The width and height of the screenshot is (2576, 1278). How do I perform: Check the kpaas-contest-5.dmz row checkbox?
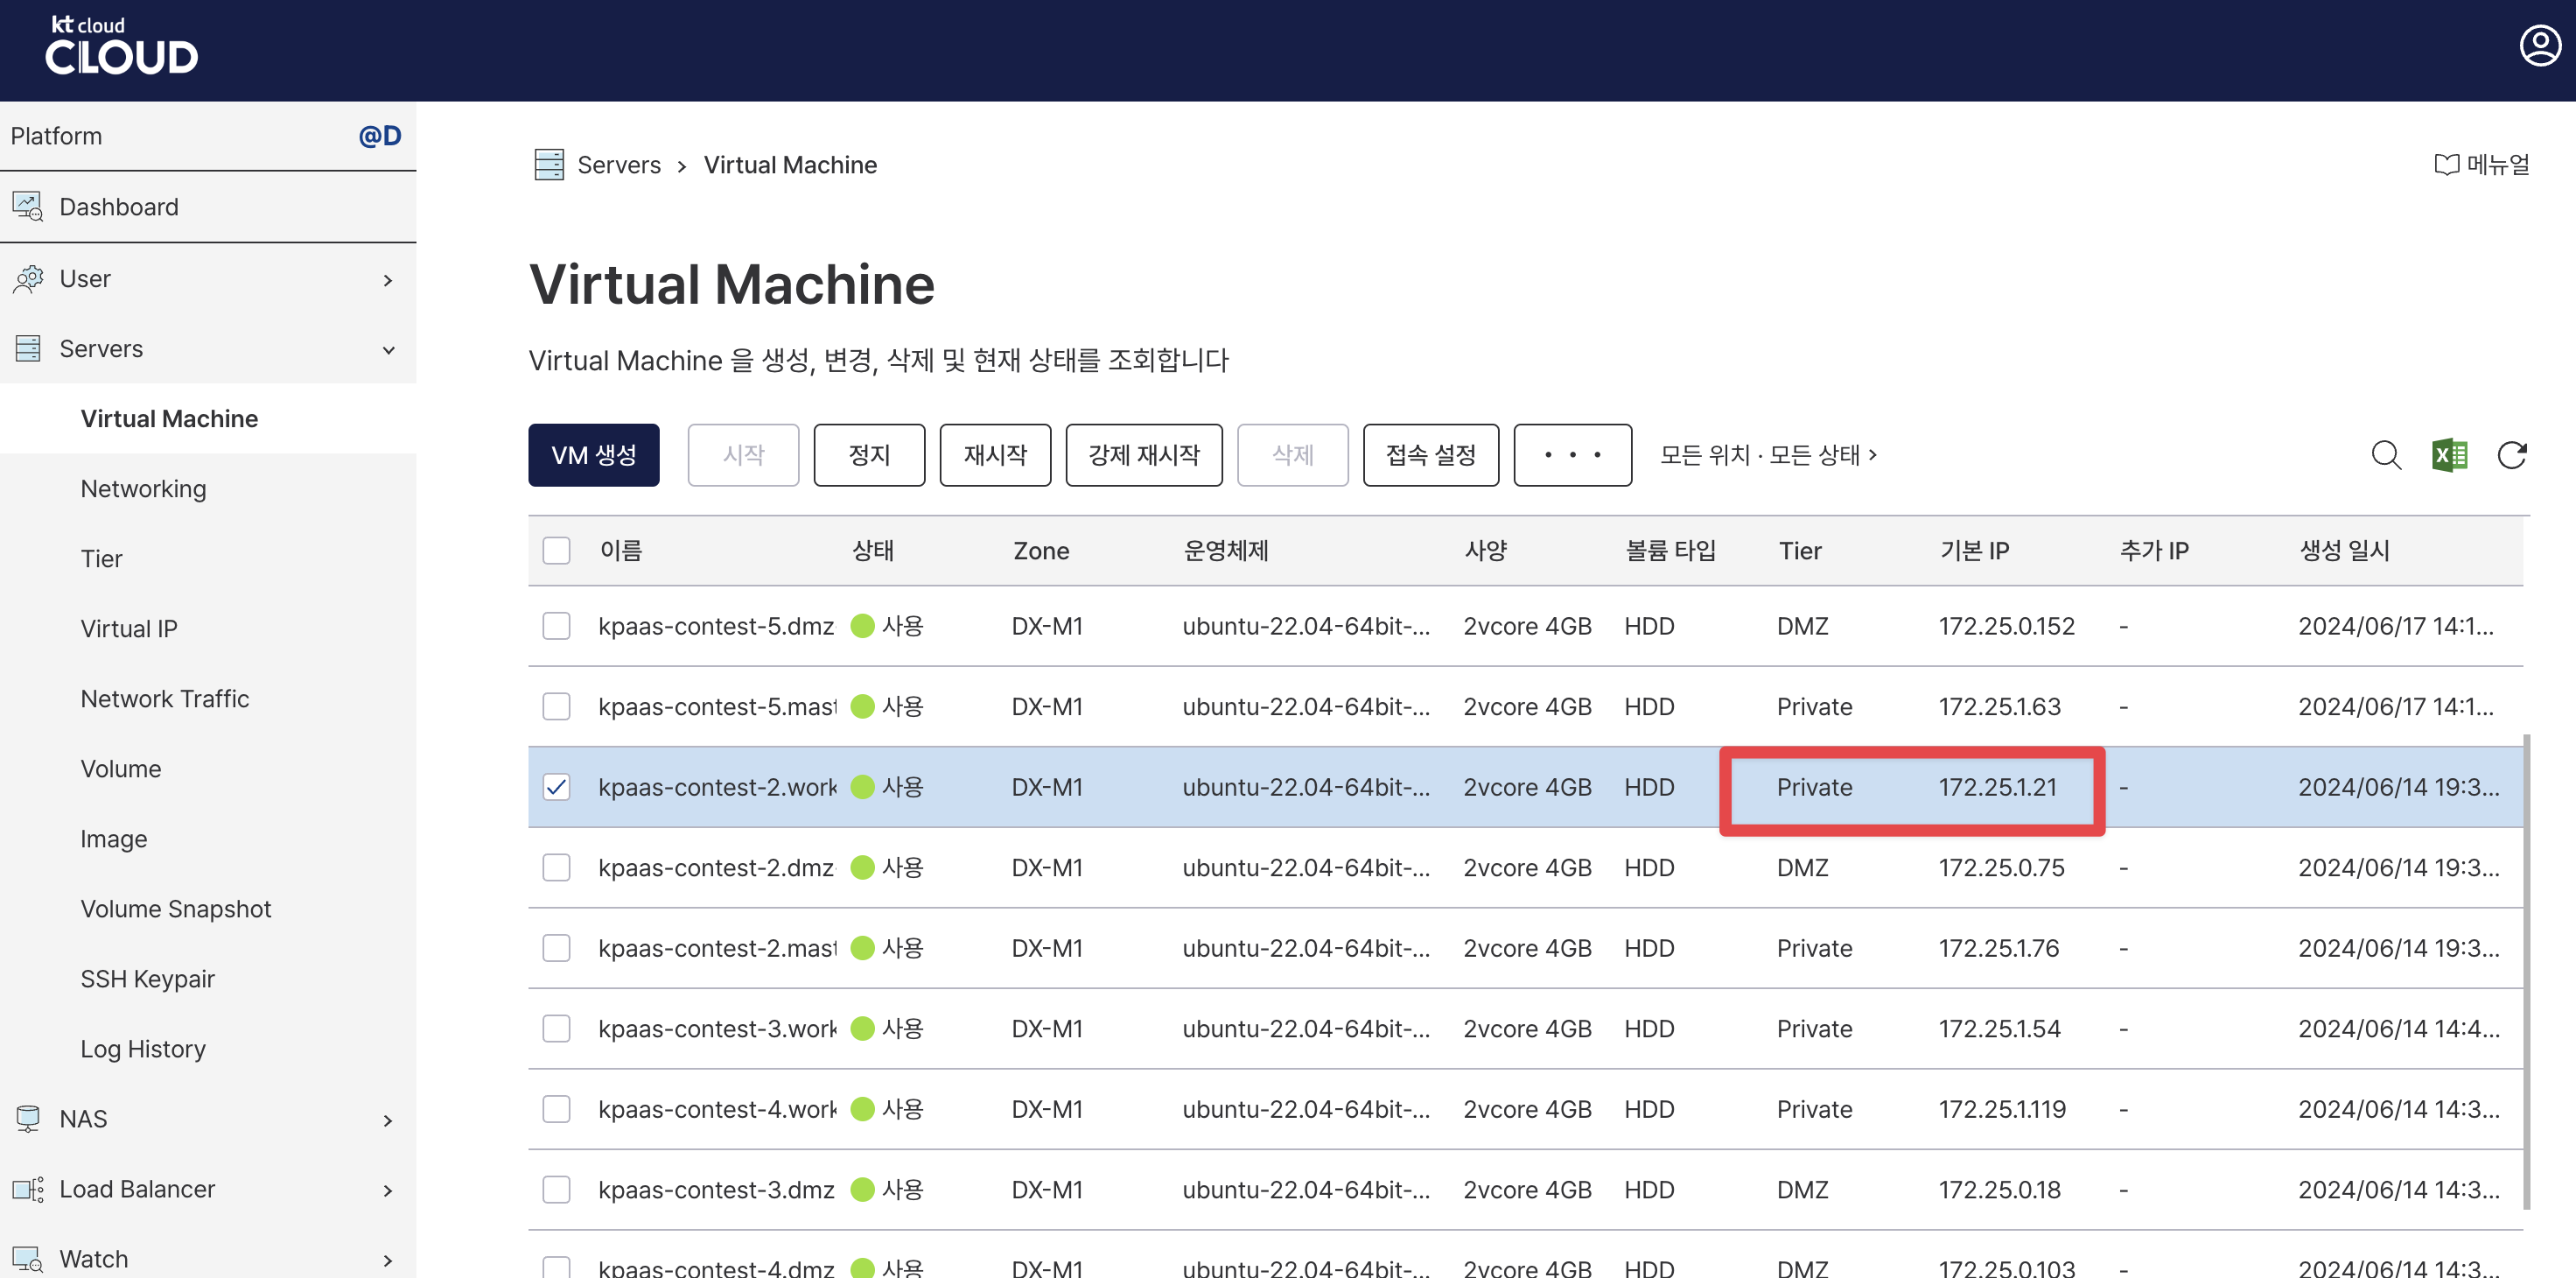coord(556,626)
